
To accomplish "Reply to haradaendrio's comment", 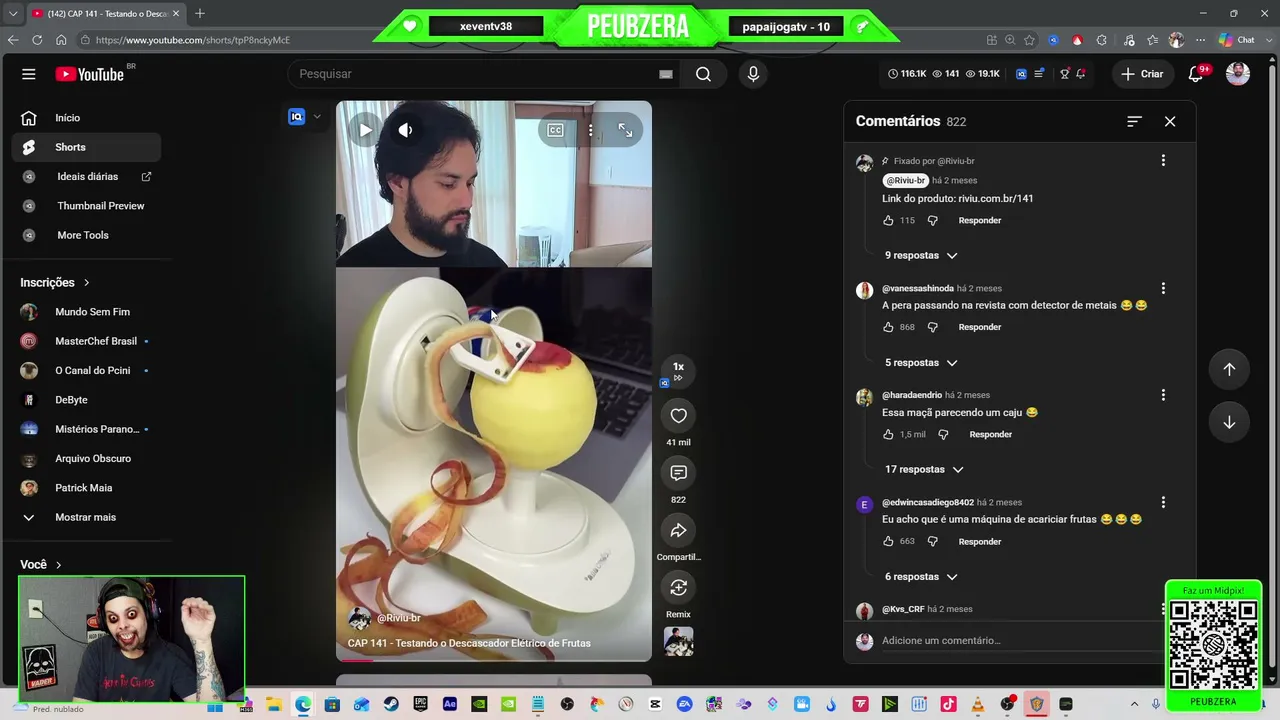I will pyautogui.click(x=991, y=434).
